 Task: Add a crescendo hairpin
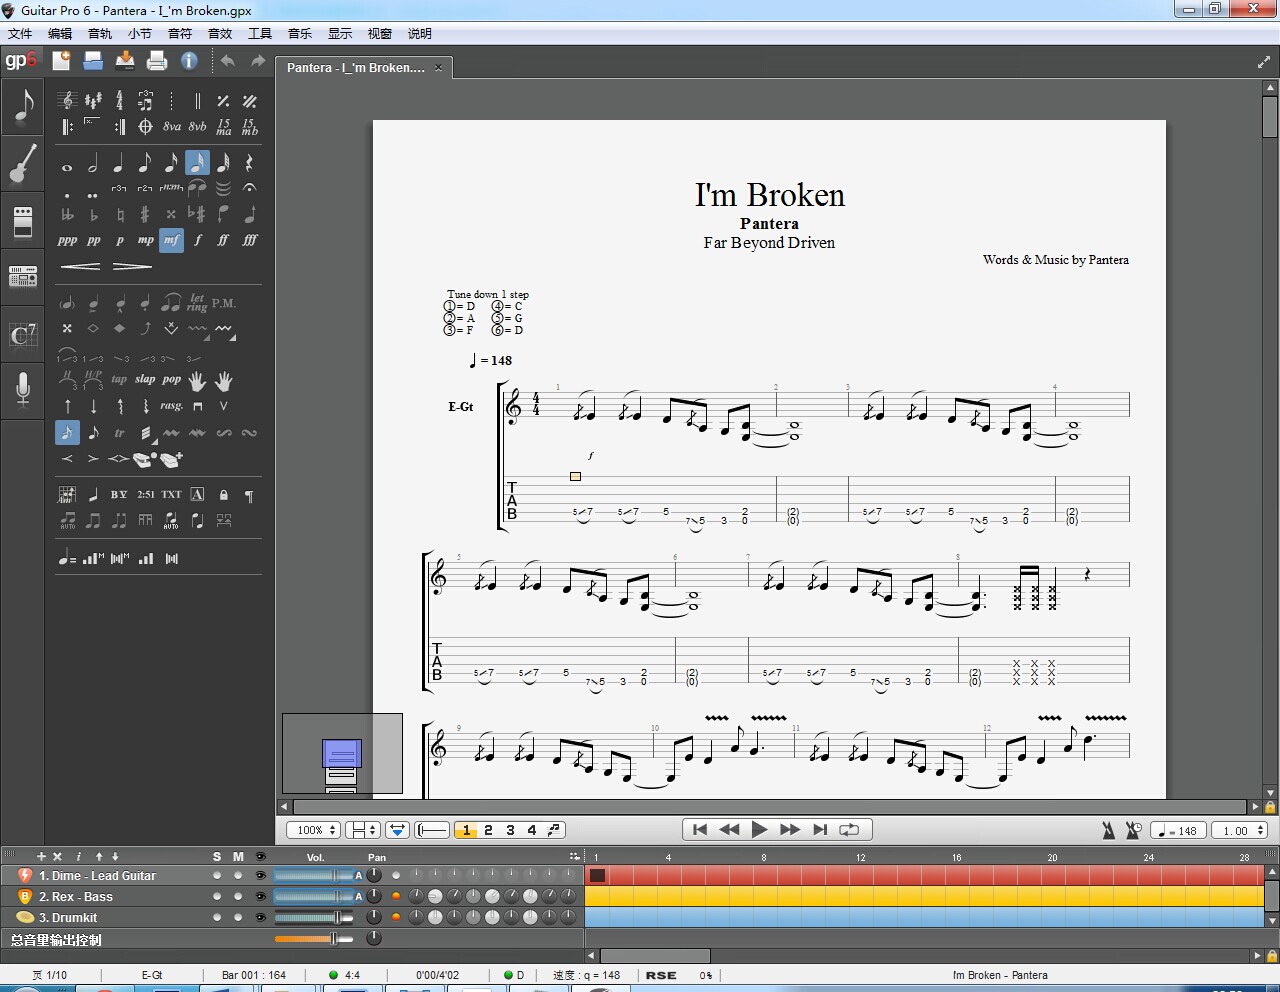(80, 266)
